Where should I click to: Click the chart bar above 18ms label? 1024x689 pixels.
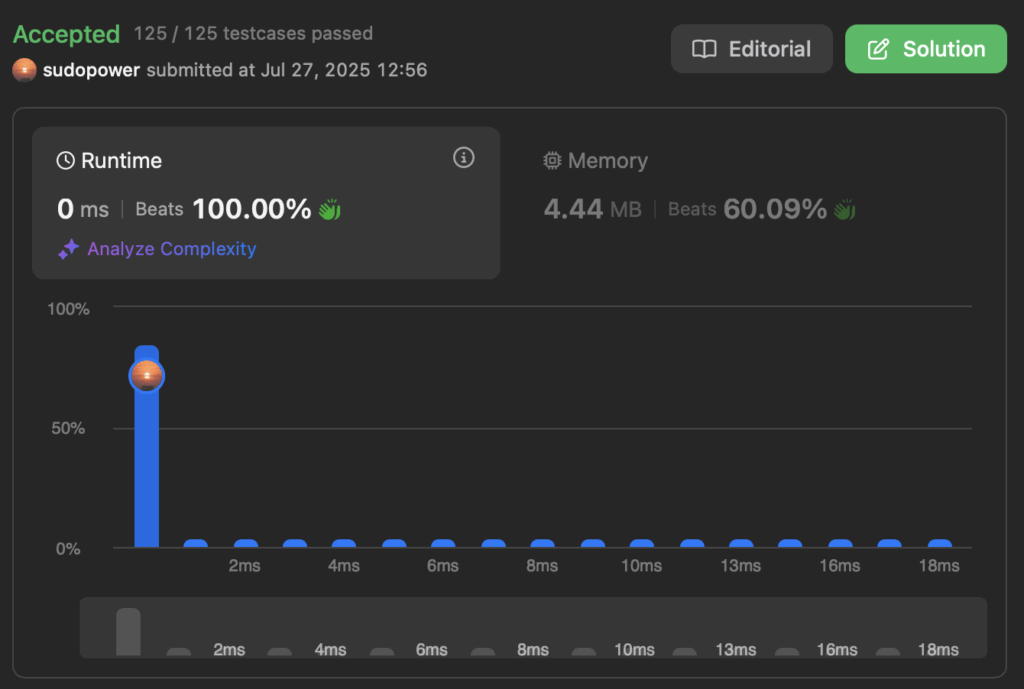940,543
